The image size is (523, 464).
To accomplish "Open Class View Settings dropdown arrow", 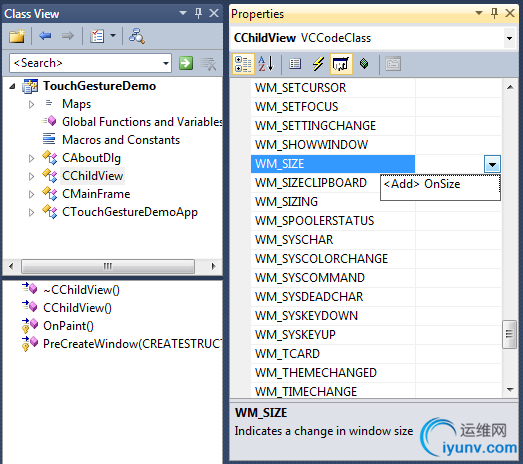I will (x=113, y=35).
